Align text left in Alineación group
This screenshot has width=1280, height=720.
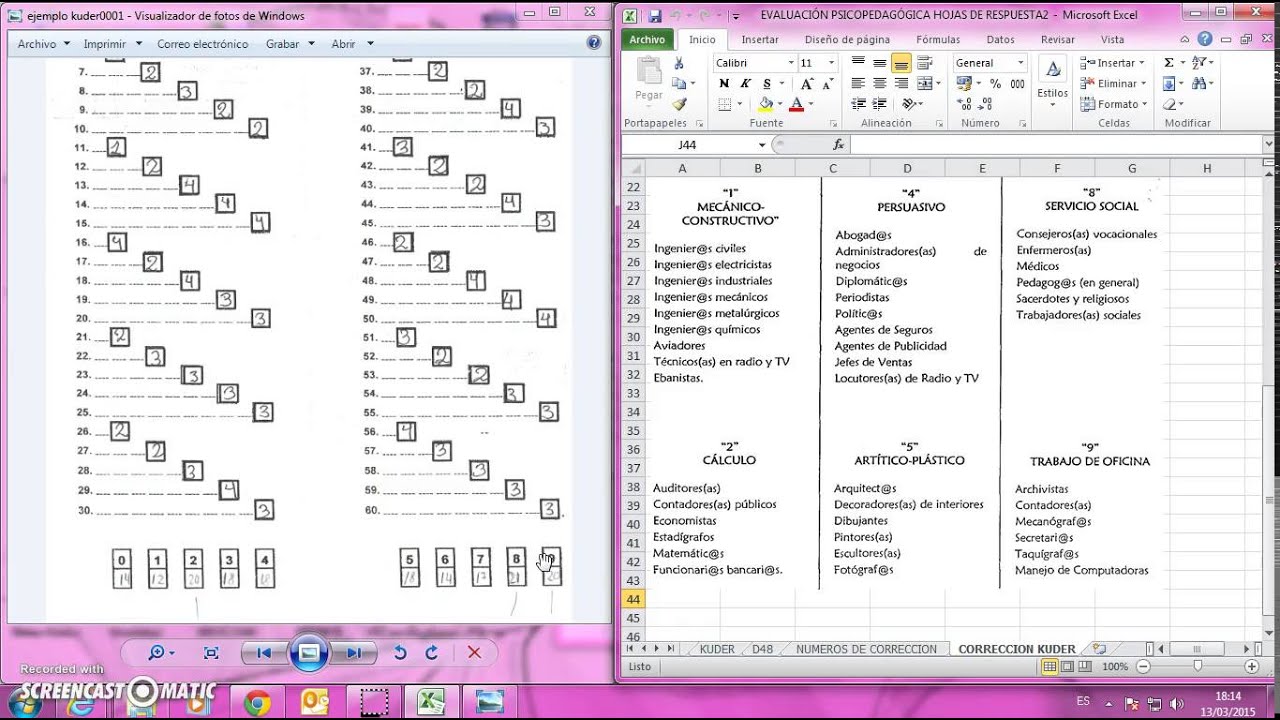pos(858,84)
